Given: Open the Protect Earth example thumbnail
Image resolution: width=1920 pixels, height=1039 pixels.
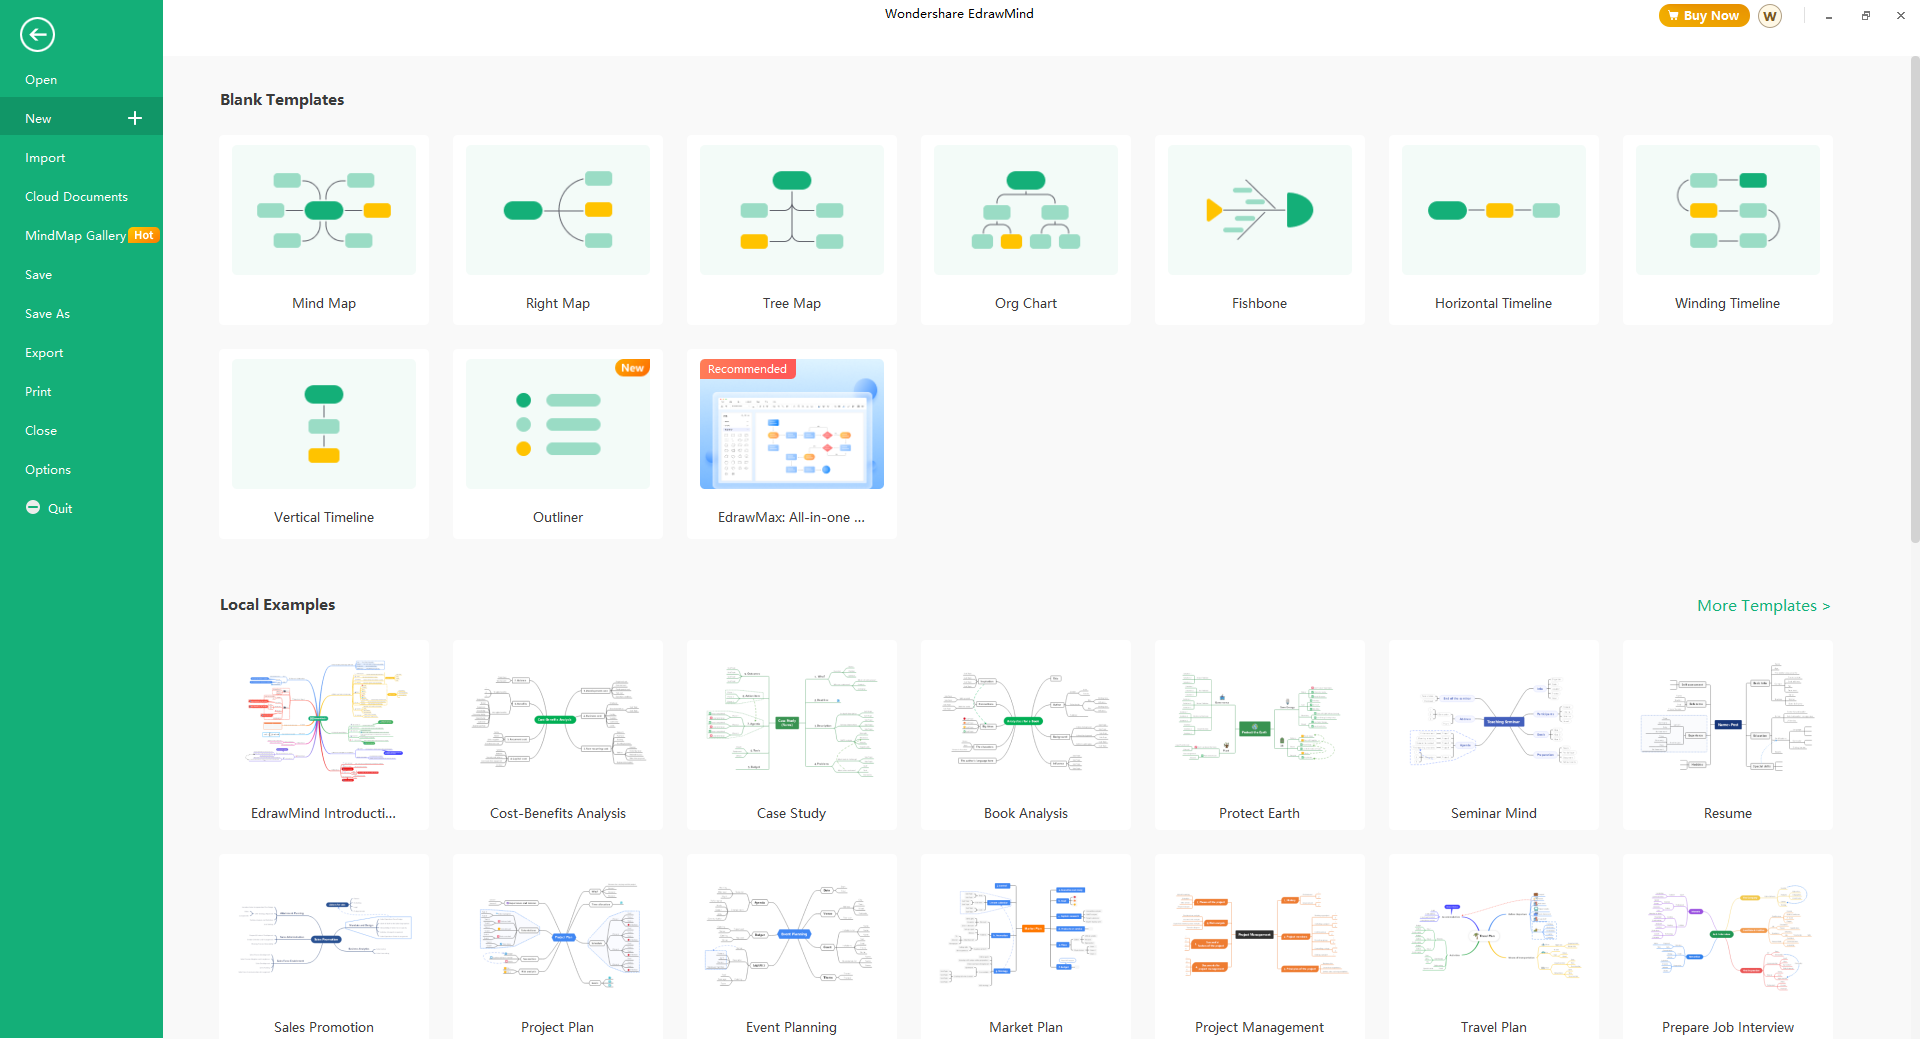Looking at the screenshot, I should 1260,720.
